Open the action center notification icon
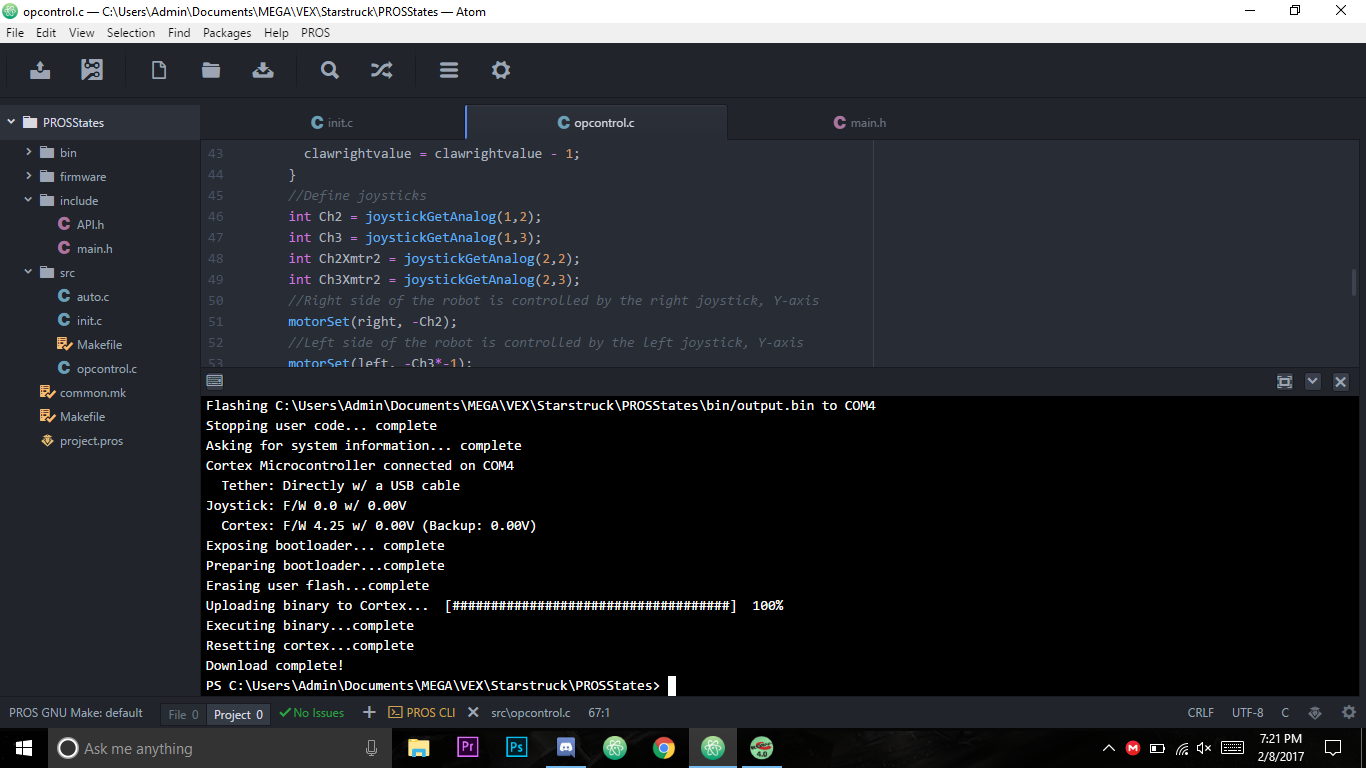 pyautogui.click(x=1333, y=747)
